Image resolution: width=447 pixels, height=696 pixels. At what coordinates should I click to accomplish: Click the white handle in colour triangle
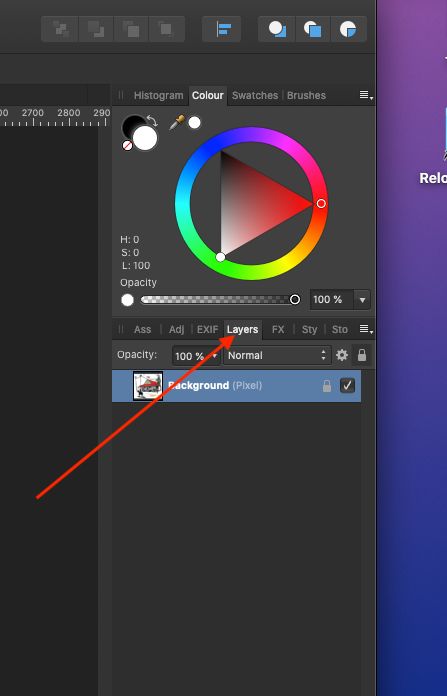[220, 257]
